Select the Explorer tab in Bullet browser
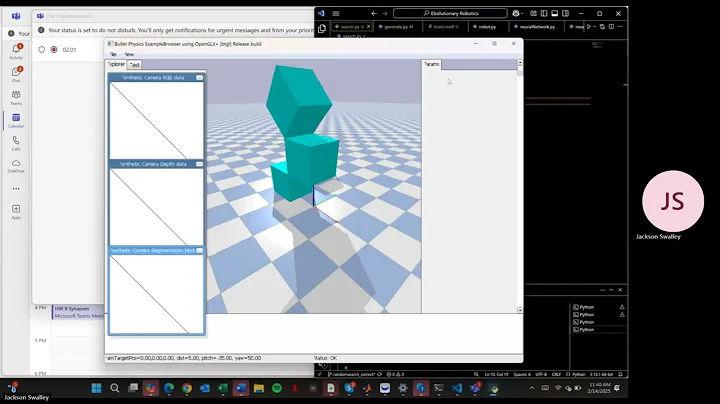Viewport: 720px width, 404px height. [x=116, y=64]
